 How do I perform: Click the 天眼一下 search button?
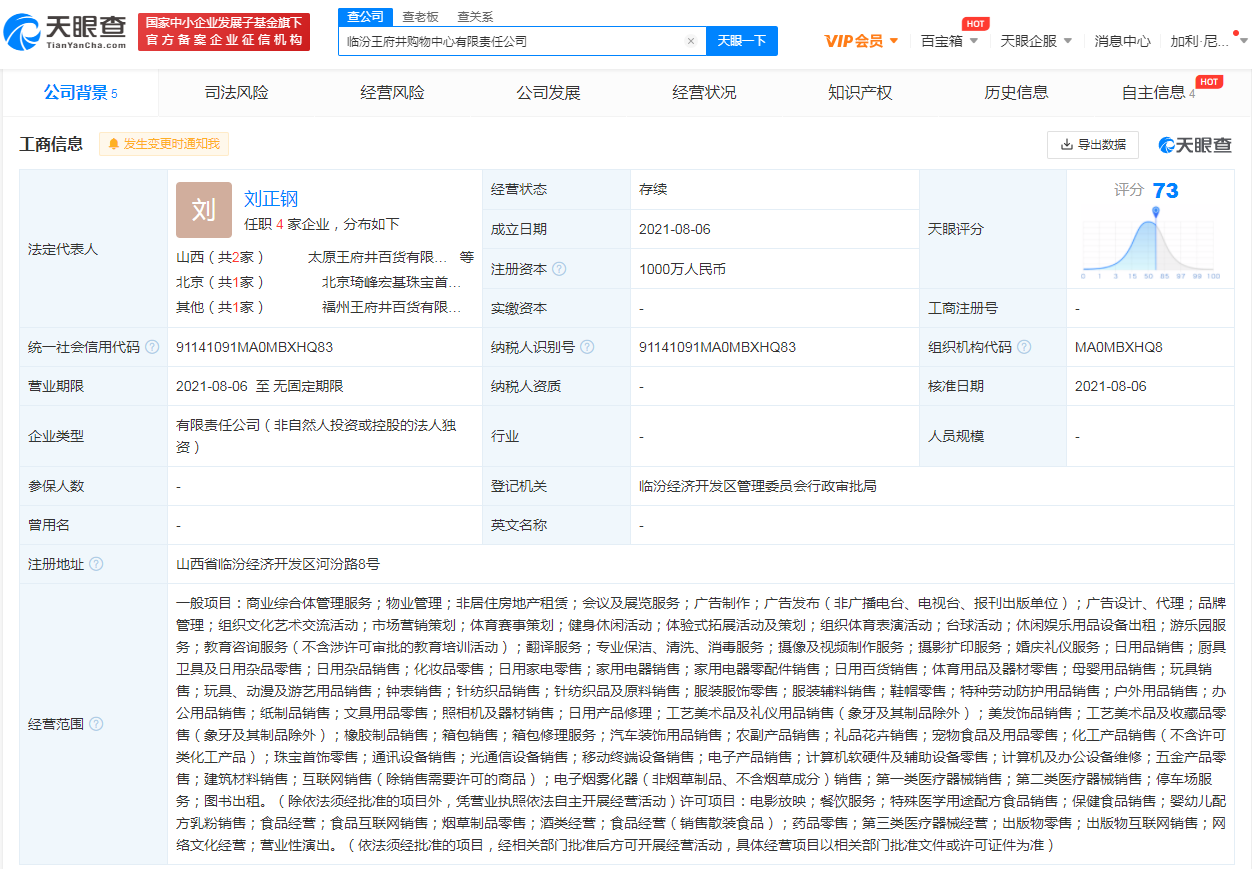pos(742,41)
